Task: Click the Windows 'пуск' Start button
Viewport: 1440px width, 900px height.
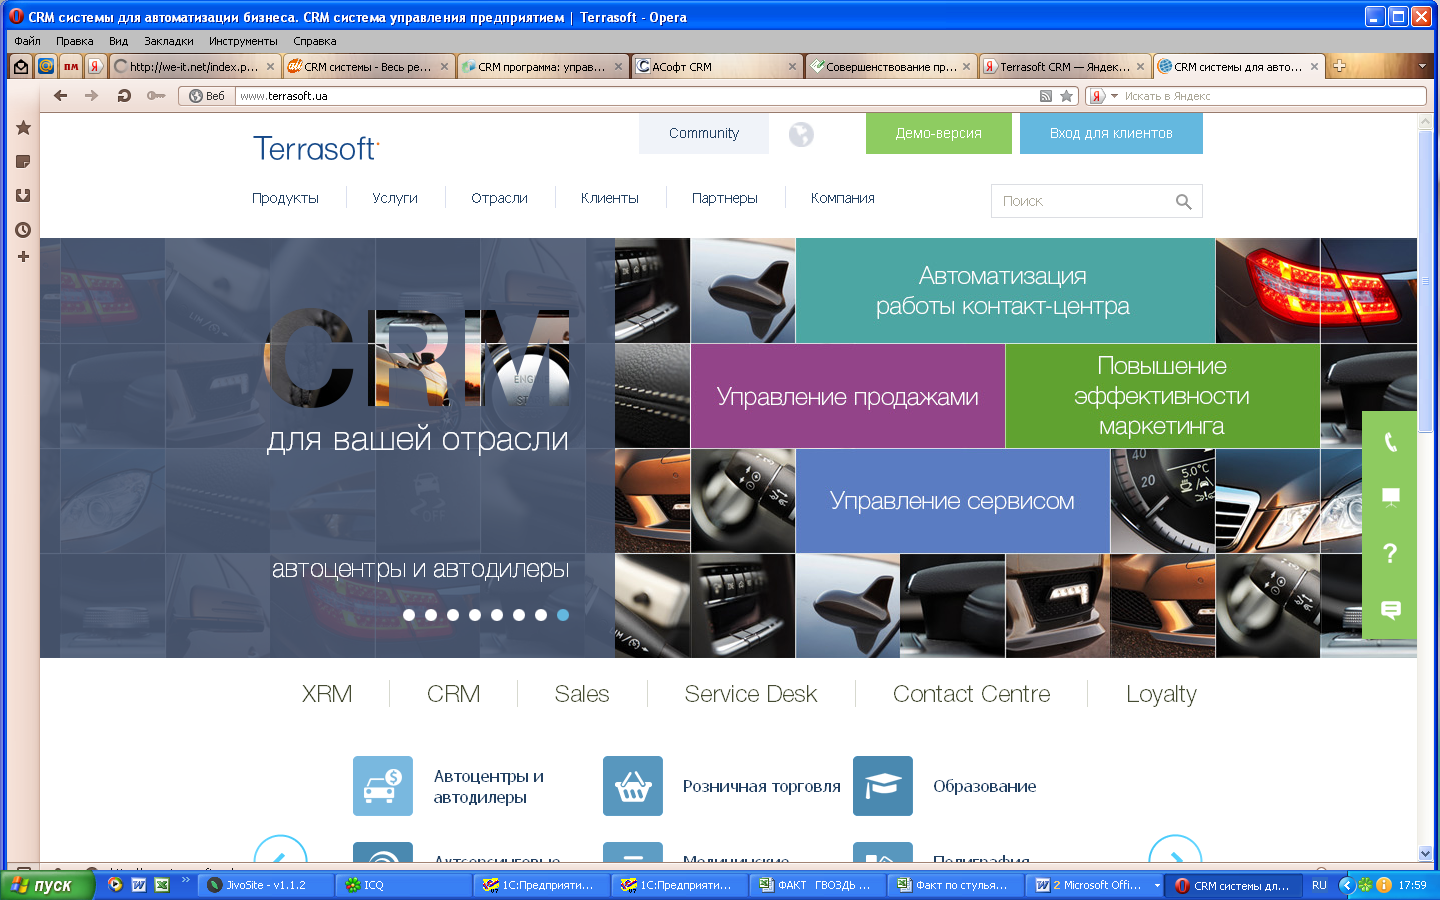Action: (x=47, y=885)
